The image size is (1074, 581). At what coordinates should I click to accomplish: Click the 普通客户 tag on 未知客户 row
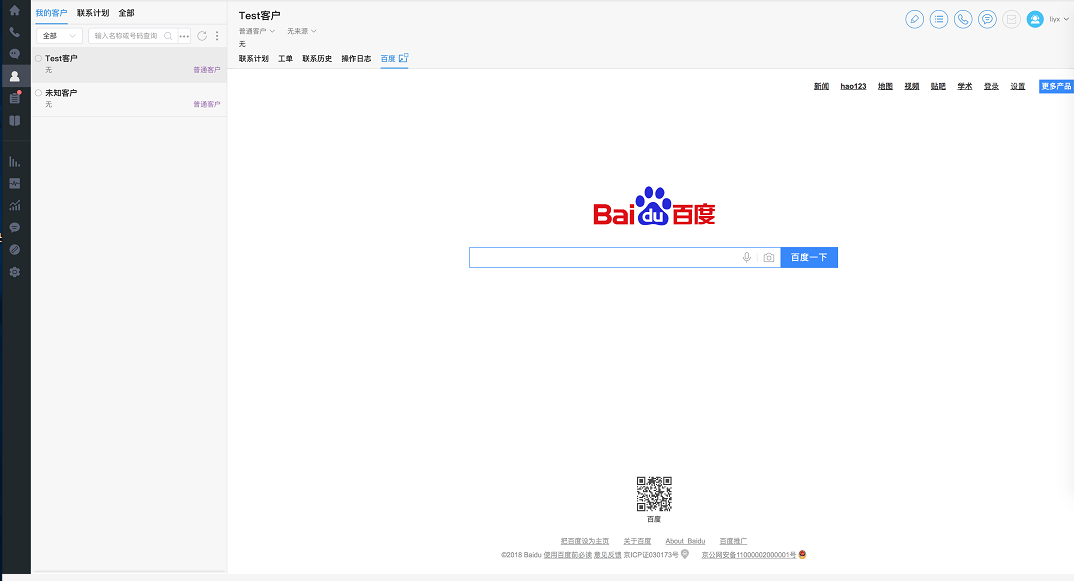coord(207,104)
